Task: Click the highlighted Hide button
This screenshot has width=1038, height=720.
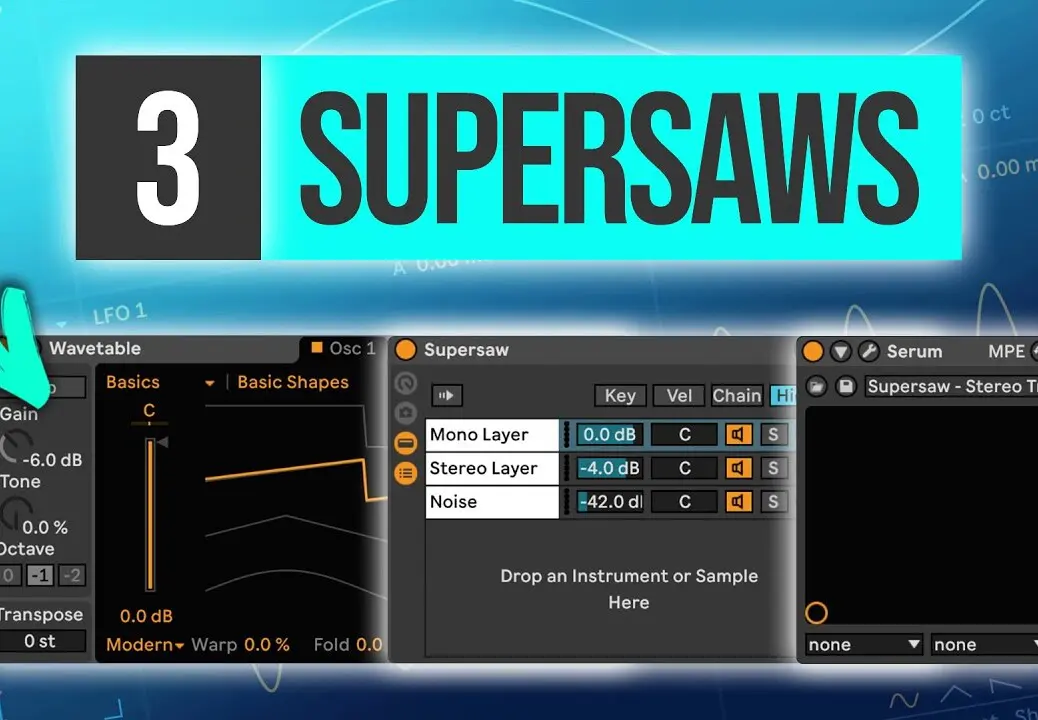Action: 784,396
